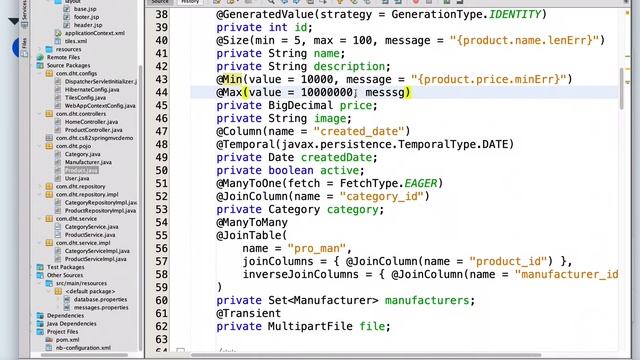640x360 pixels.
Task: Collapse the <default package> node
Action: (x=49, y=291)
